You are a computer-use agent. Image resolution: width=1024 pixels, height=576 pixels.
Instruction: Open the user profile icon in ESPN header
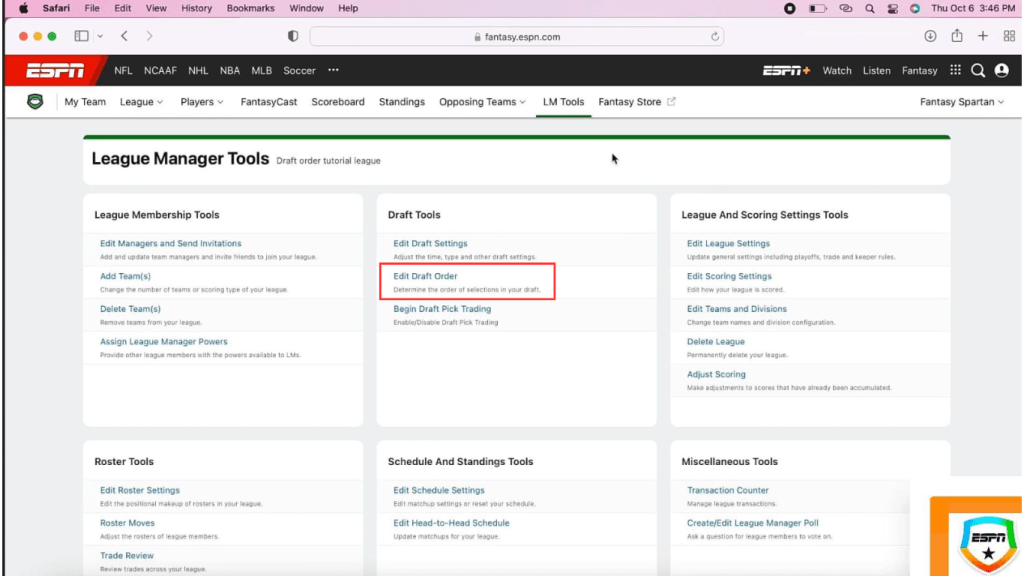pyautogui.click(x=1001, y=71)
